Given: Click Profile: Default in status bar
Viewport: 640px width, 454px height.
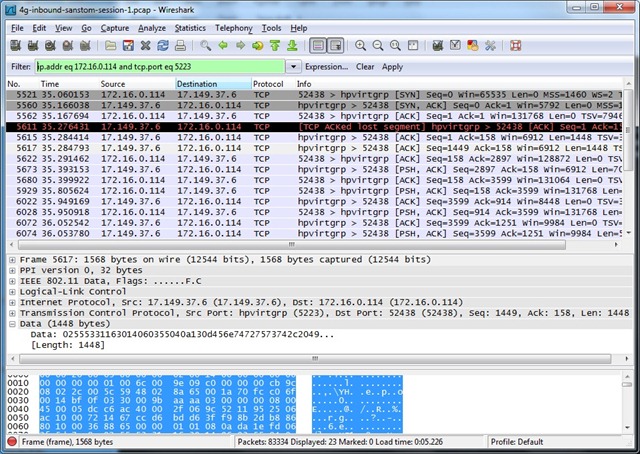Looking at the screenshot, I should coord(517,442).
